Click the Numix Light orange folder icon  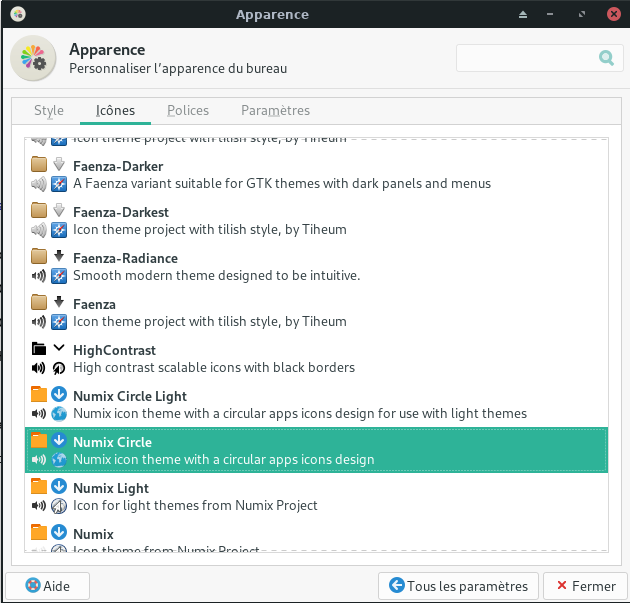(x=39, y=488)
